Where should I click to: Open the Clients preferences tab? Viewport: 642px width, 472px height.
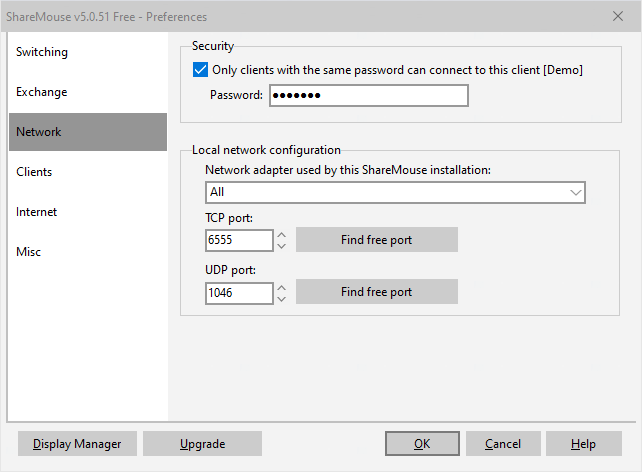click(88, 172)
